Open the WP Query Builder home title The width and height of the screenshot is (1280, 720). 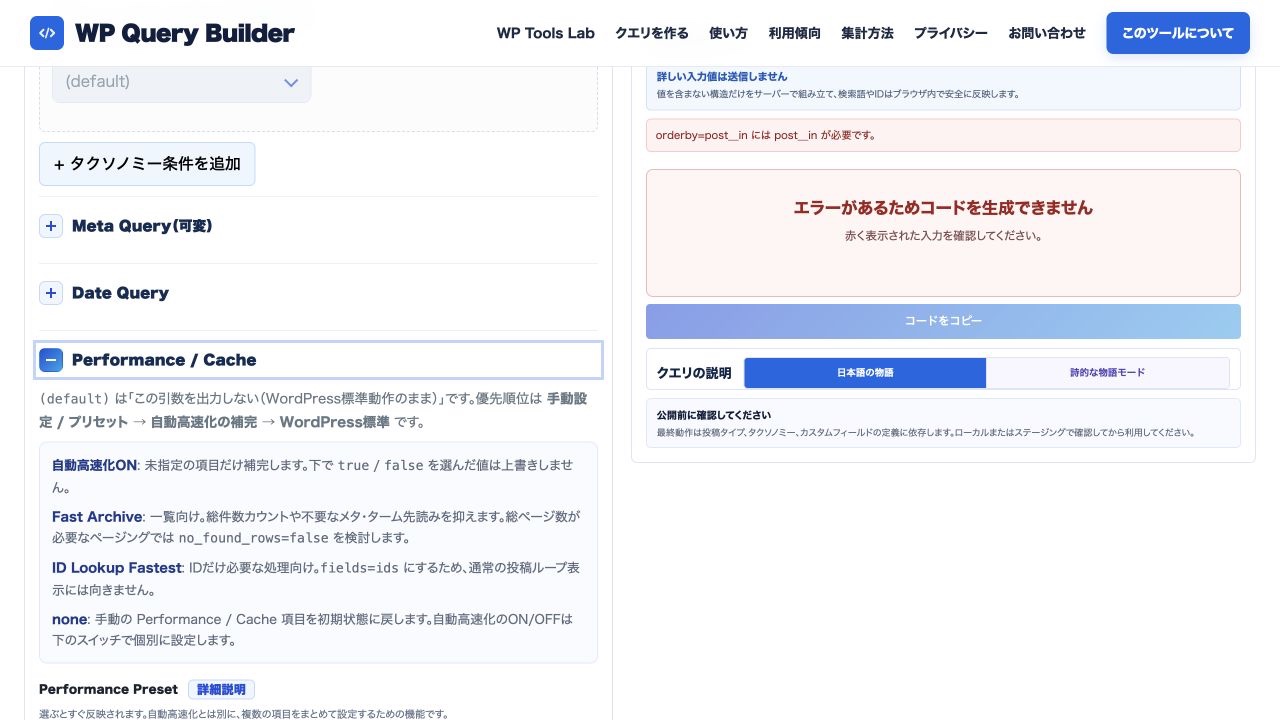coord(184,33)
